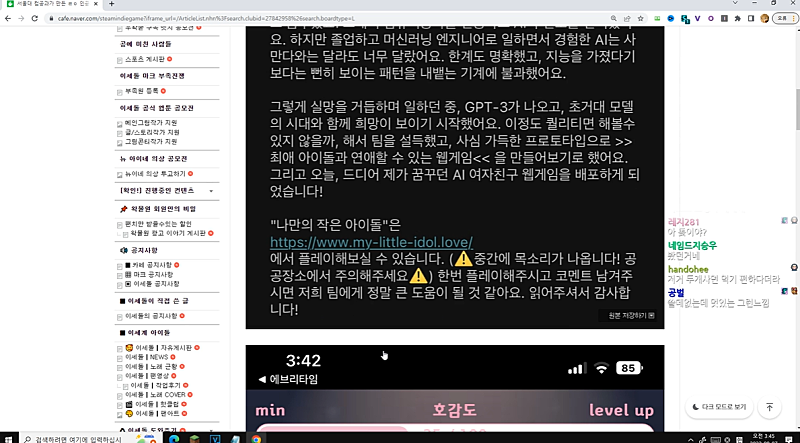Close the current browser tab
Screen dimensions: 800x443
point(95,4)
